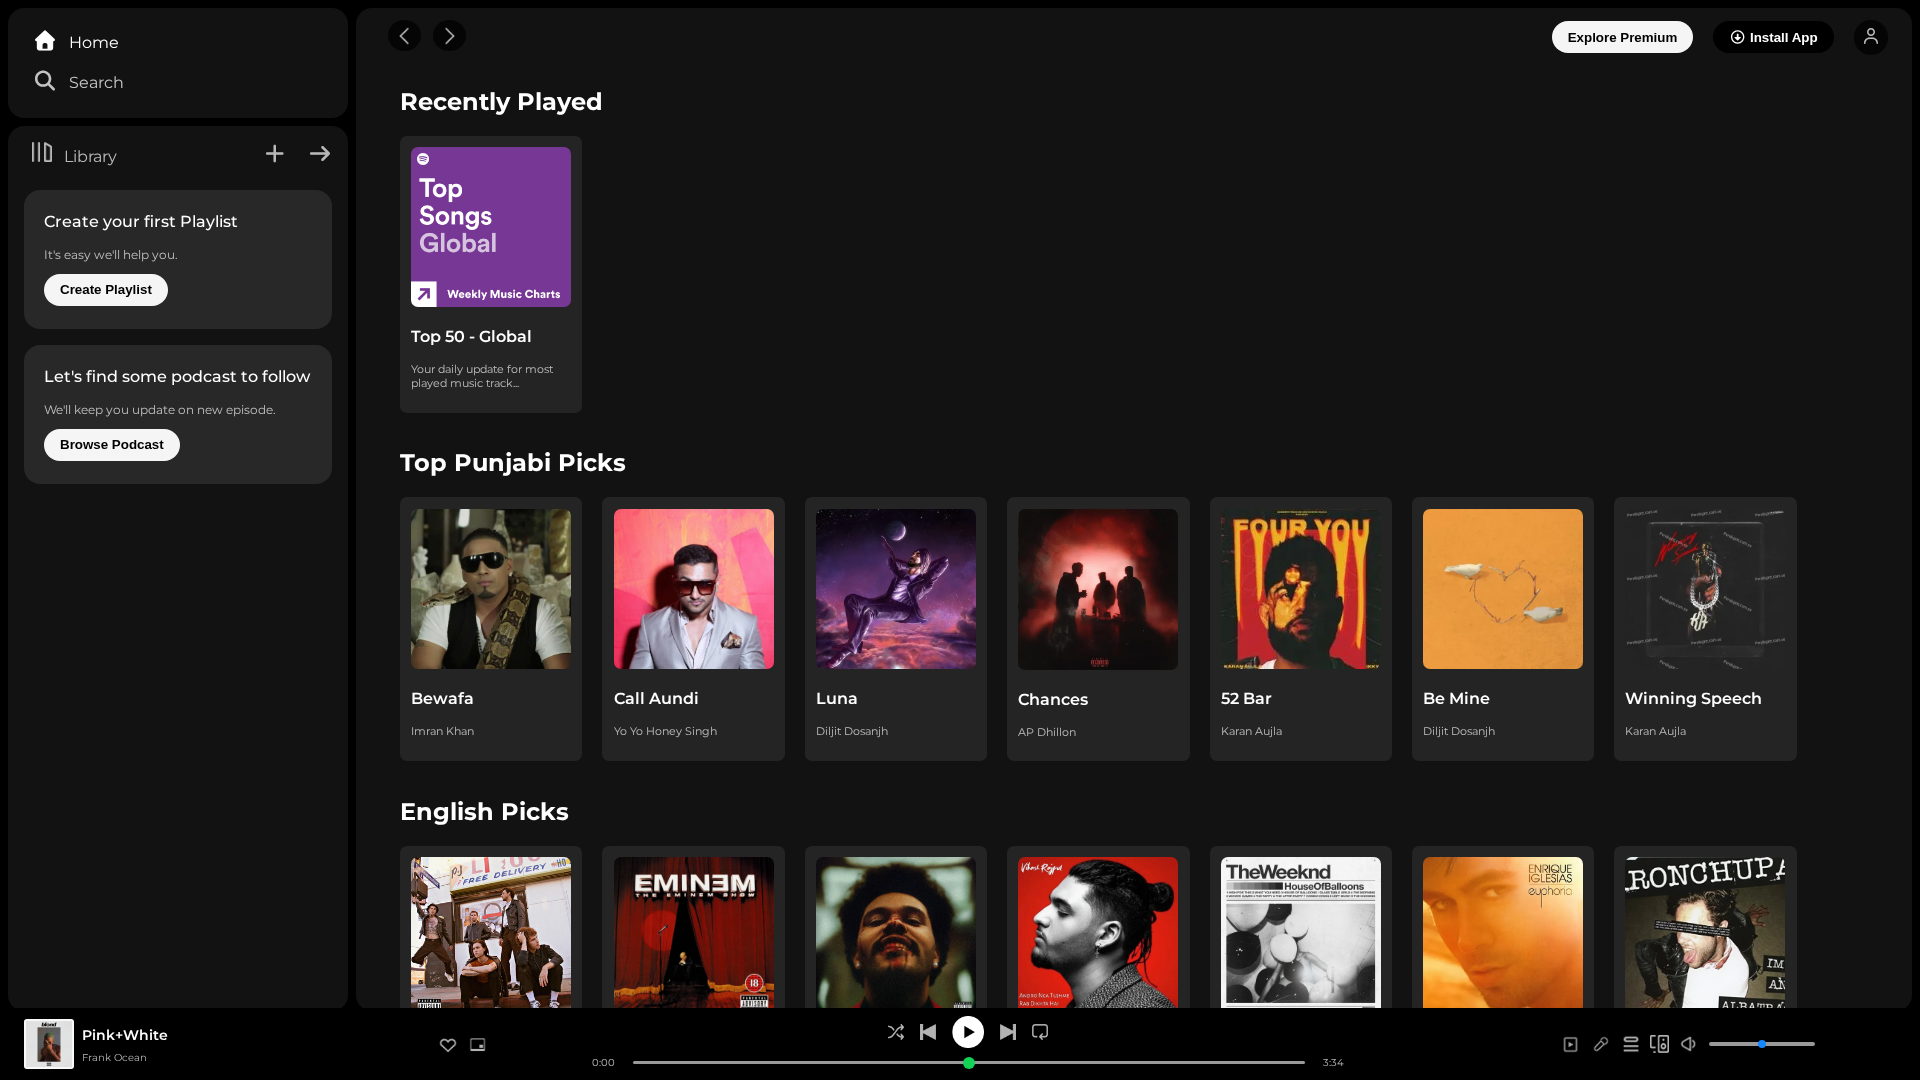Viewport: 1920px width, 1080px height.
Task: Open the close-up smiling face album cover
Action: coord(896,932)
